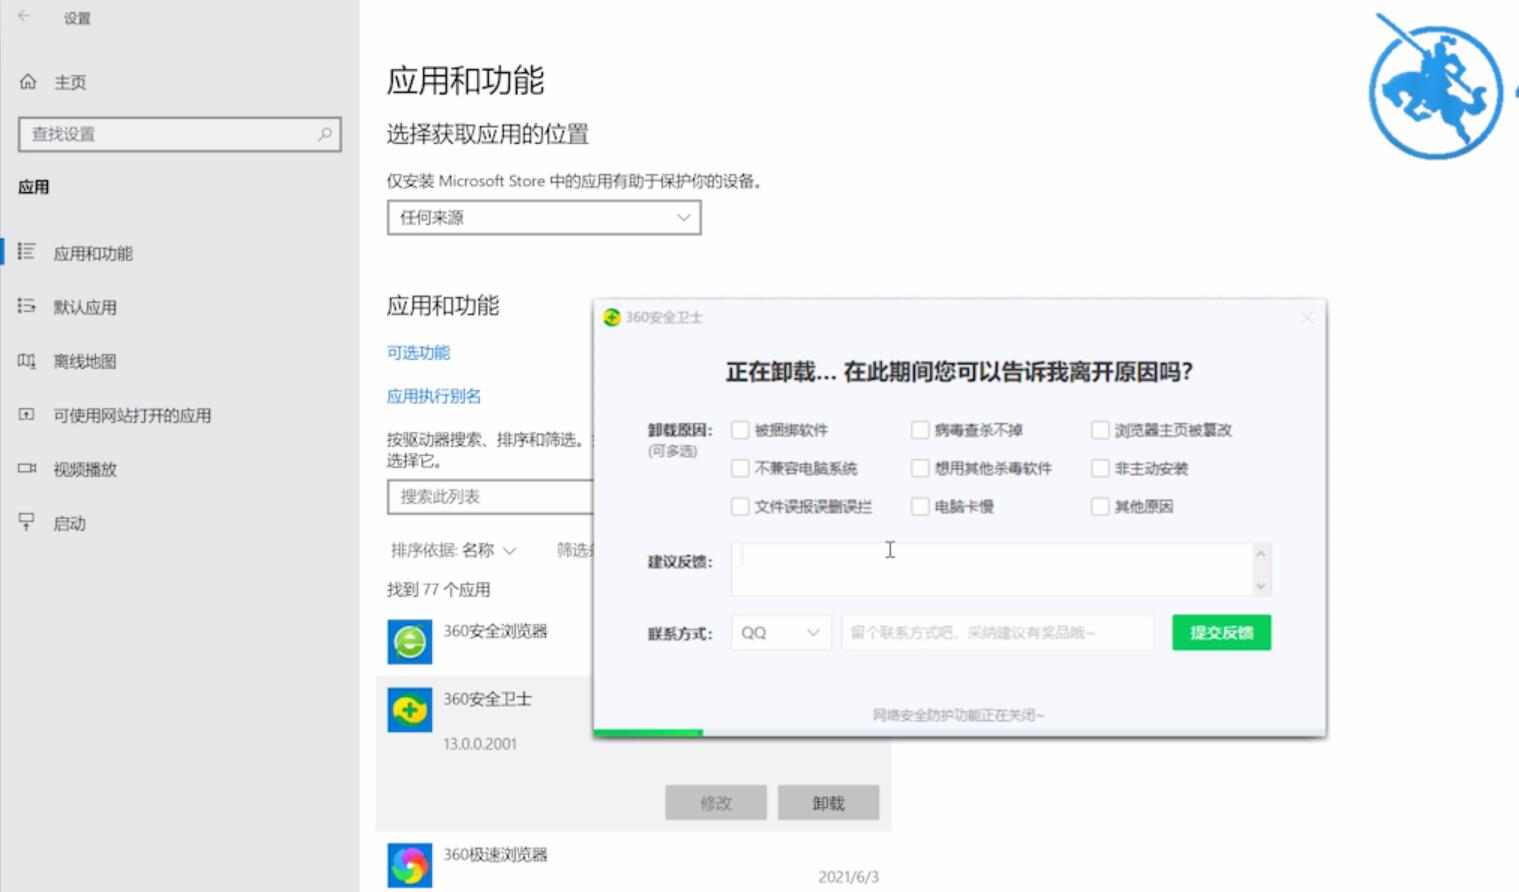Click the feedback box scroll down arrow

(1261, 586)
